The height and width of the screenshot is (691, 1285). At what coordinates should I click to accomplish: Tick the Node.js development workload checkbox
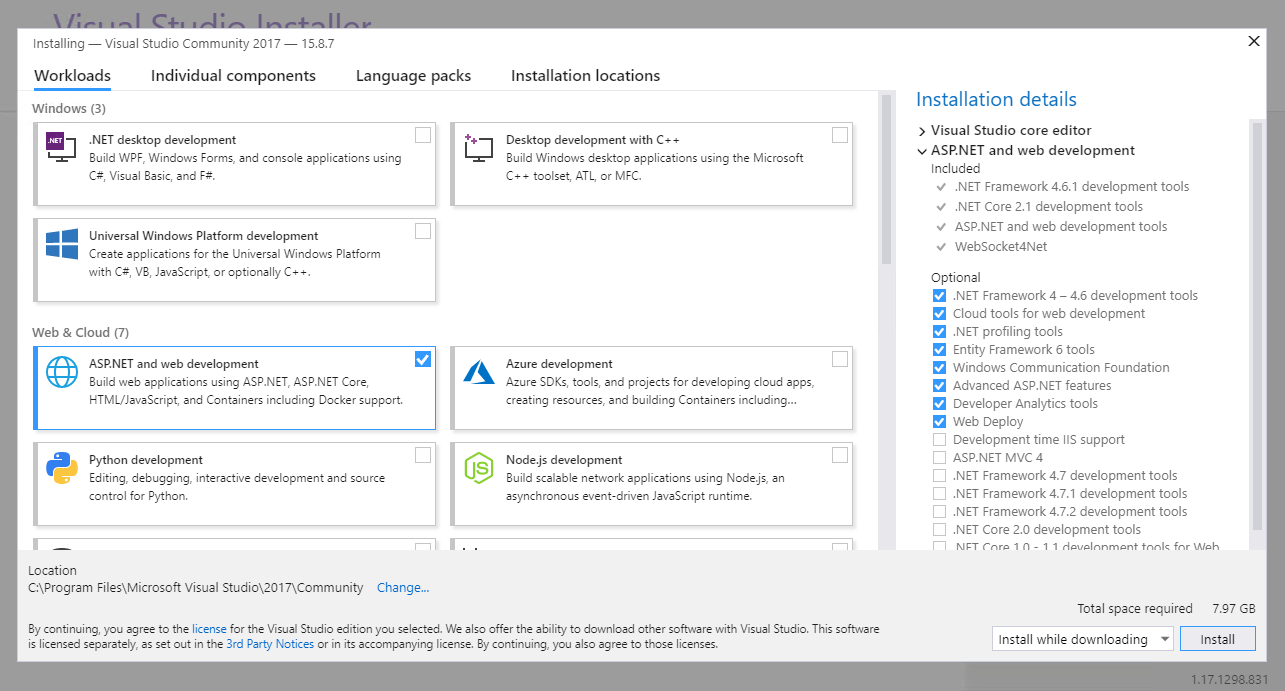[840, 455]
